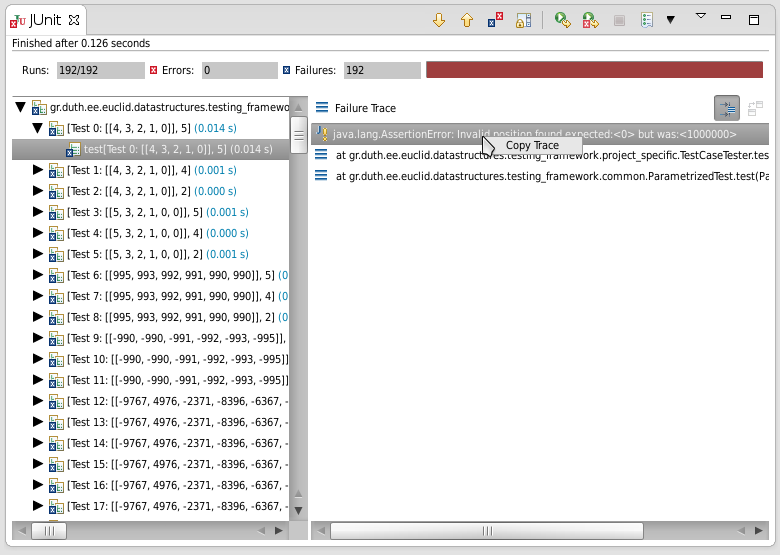
Task: Select the ParametrizedTest.test stack trace line
Action: click(541, 176)
